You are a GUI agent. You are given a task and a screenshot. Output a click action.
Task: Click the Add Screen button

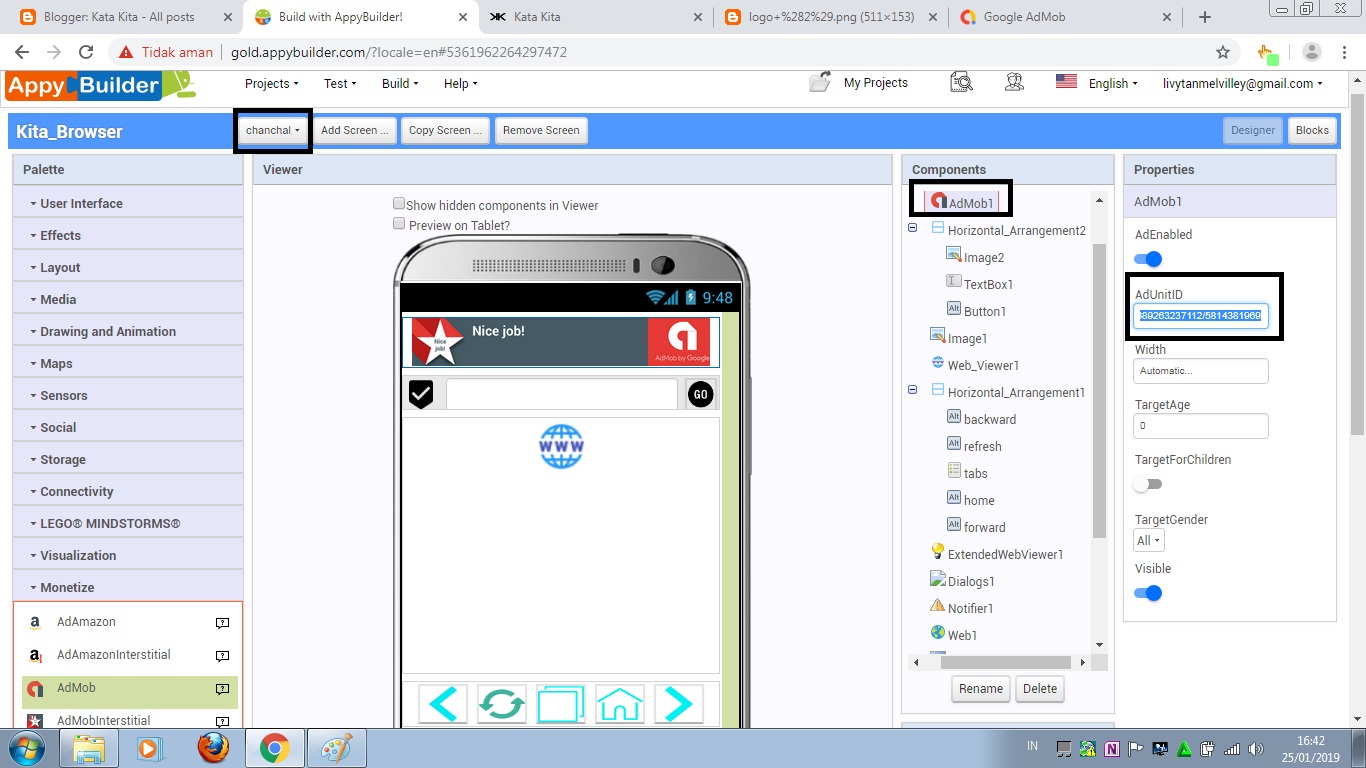355,130
